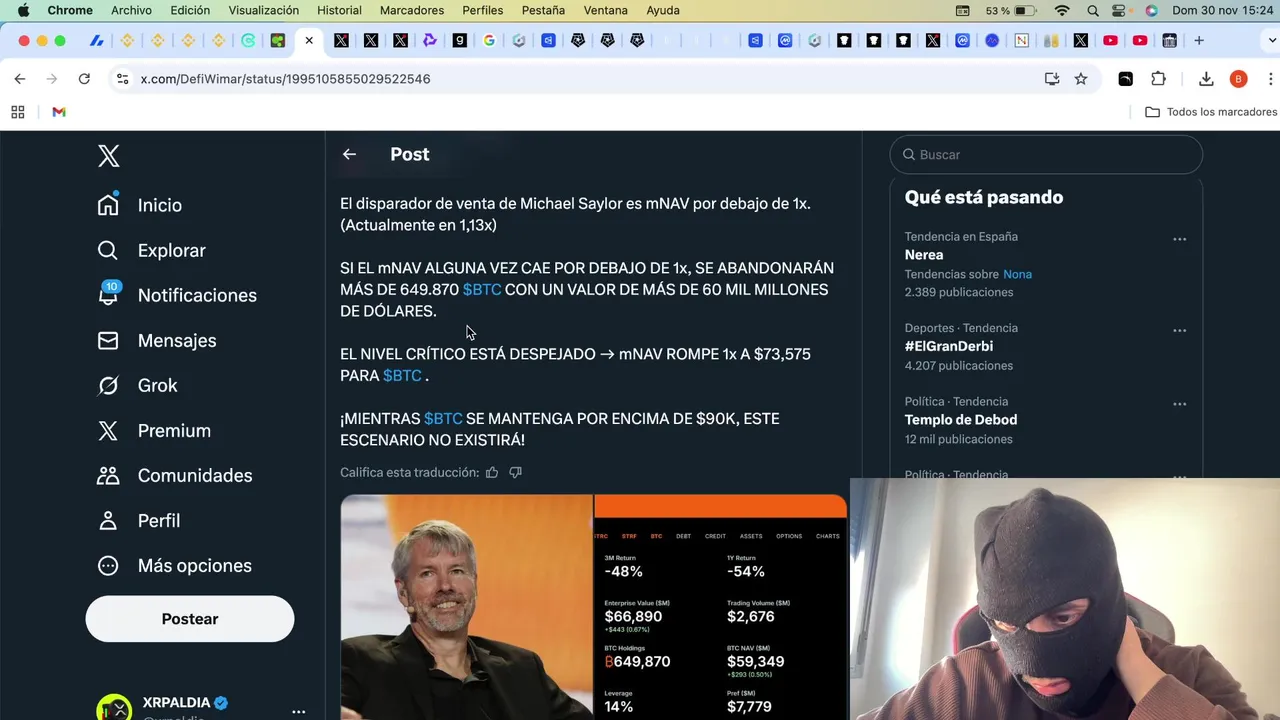The width and height of the screenshot is (1280, 720).
Task: Click the black extension icon in toolbar
Action: 1125,78
